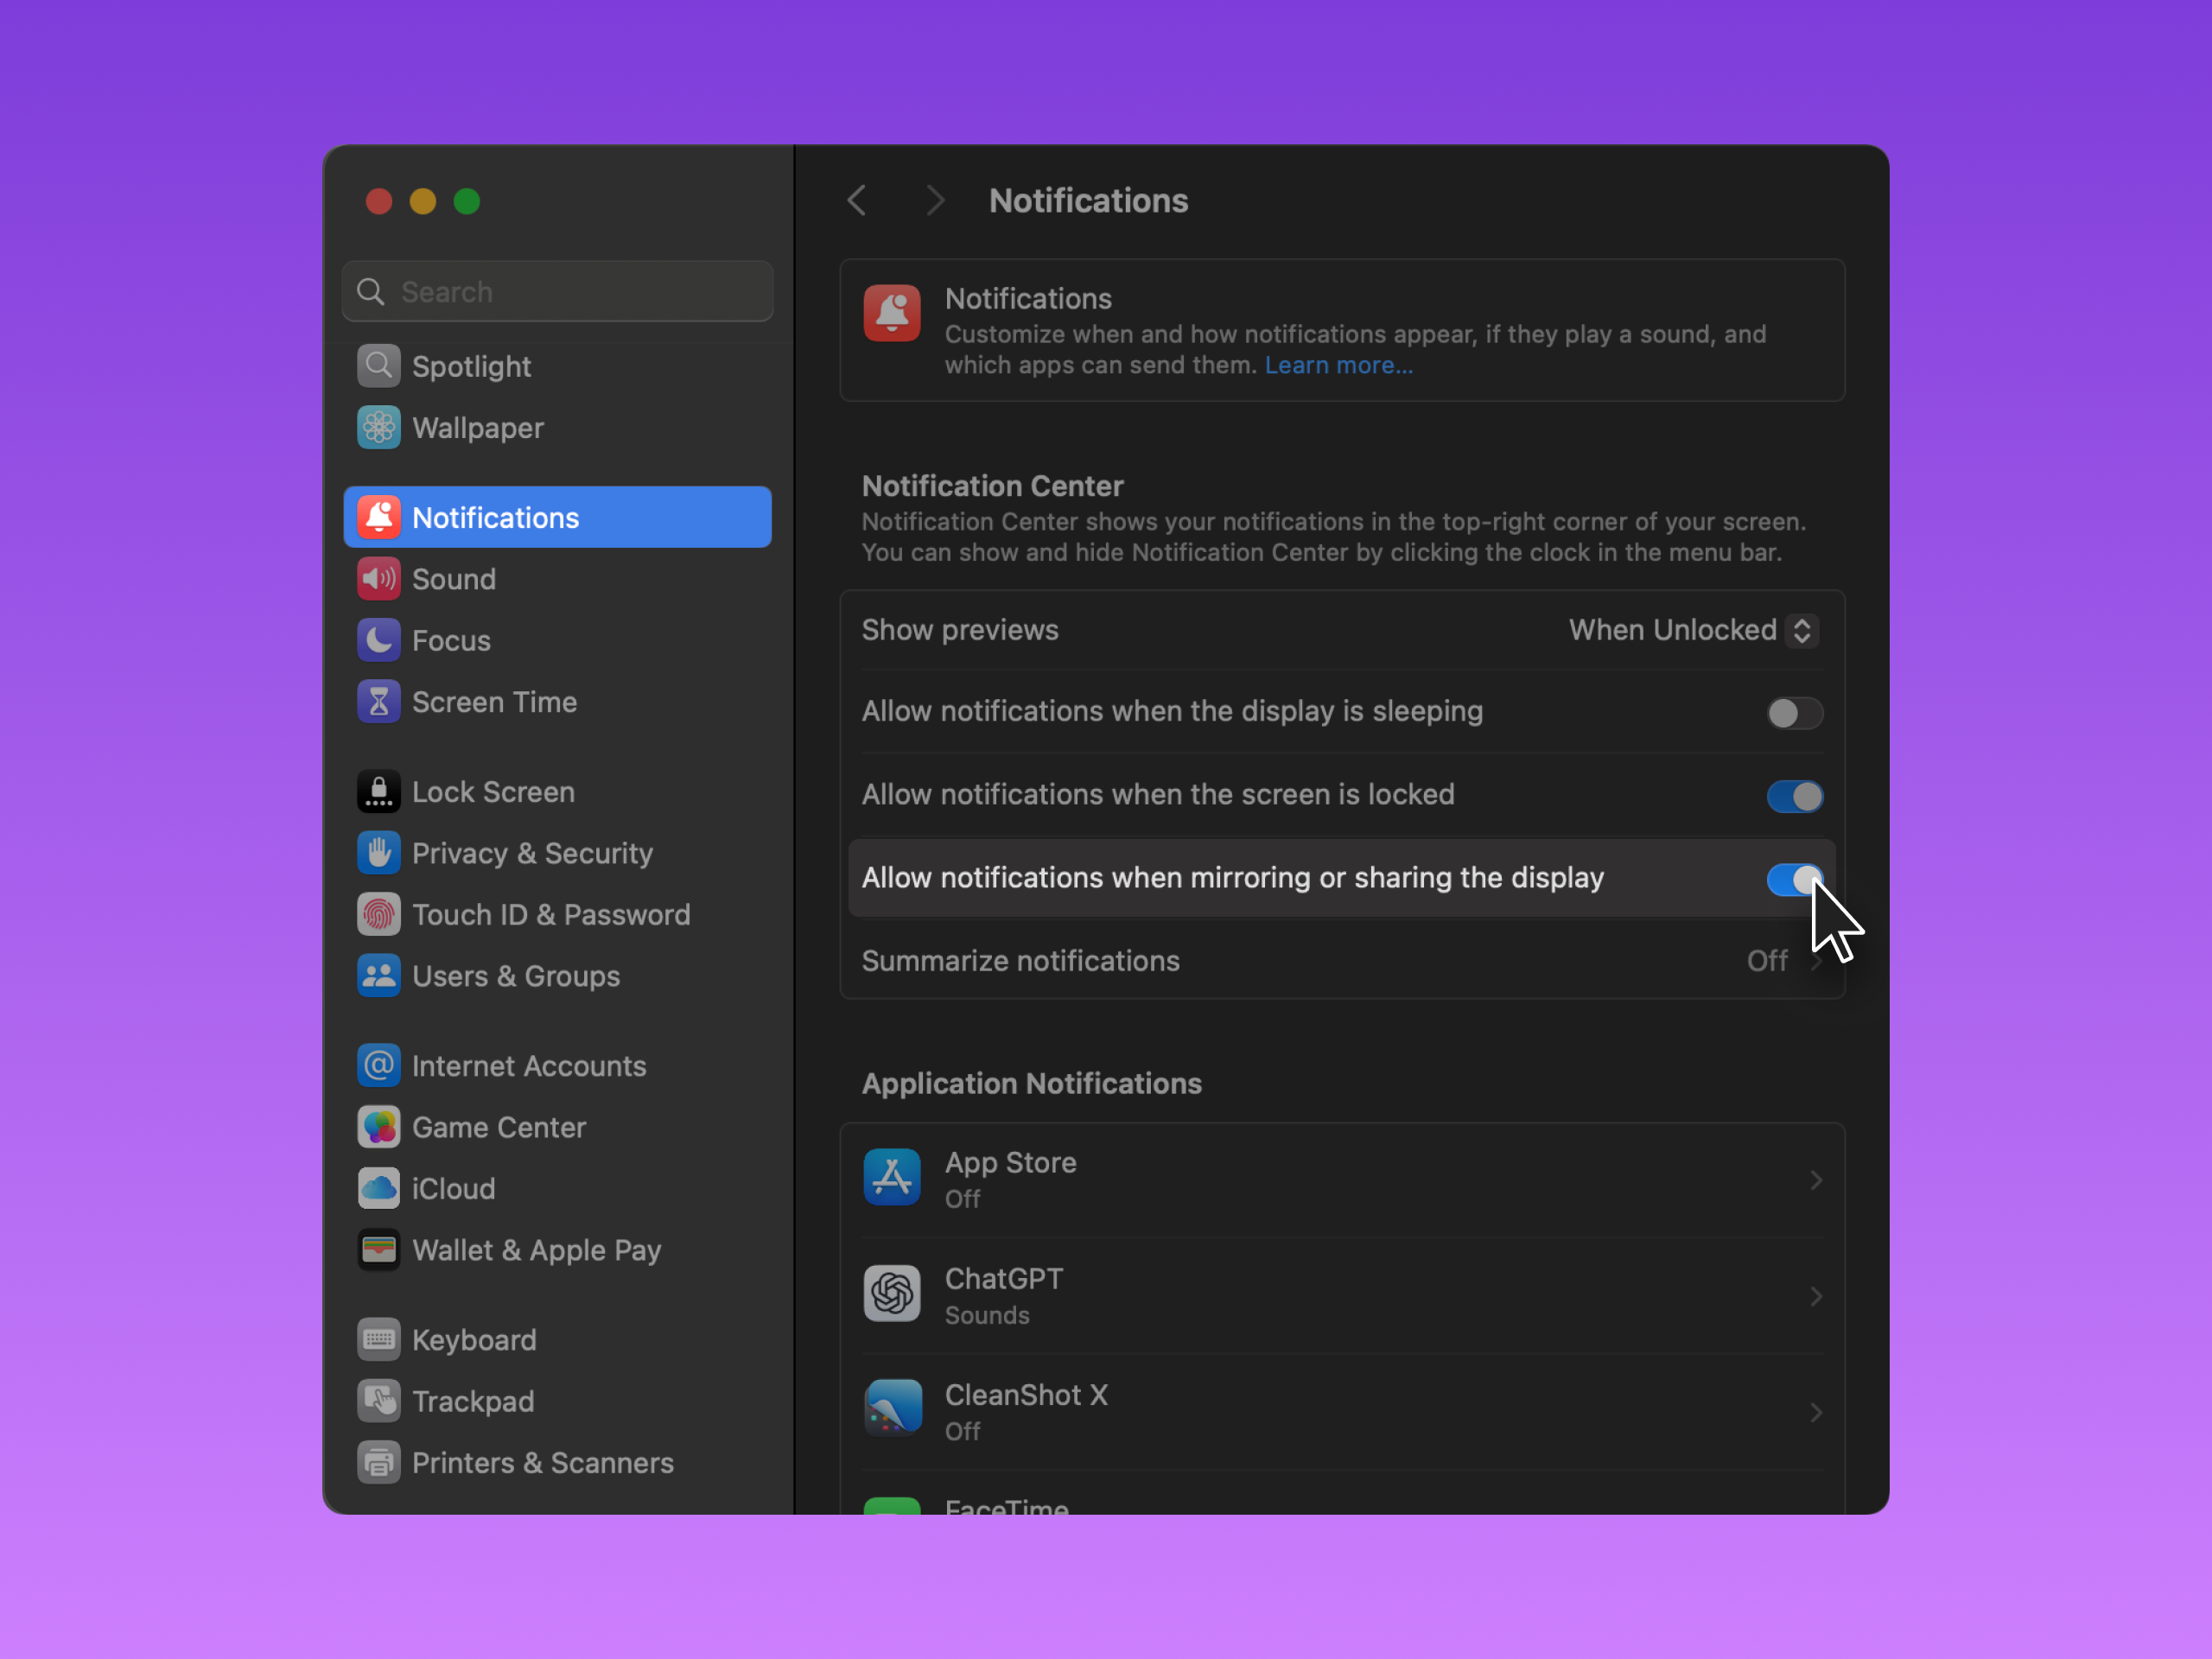This screenshot has height=1659, width=2212.
Task: Open ChatGPT notification settings row
Action: (x=1340, y=1296)
